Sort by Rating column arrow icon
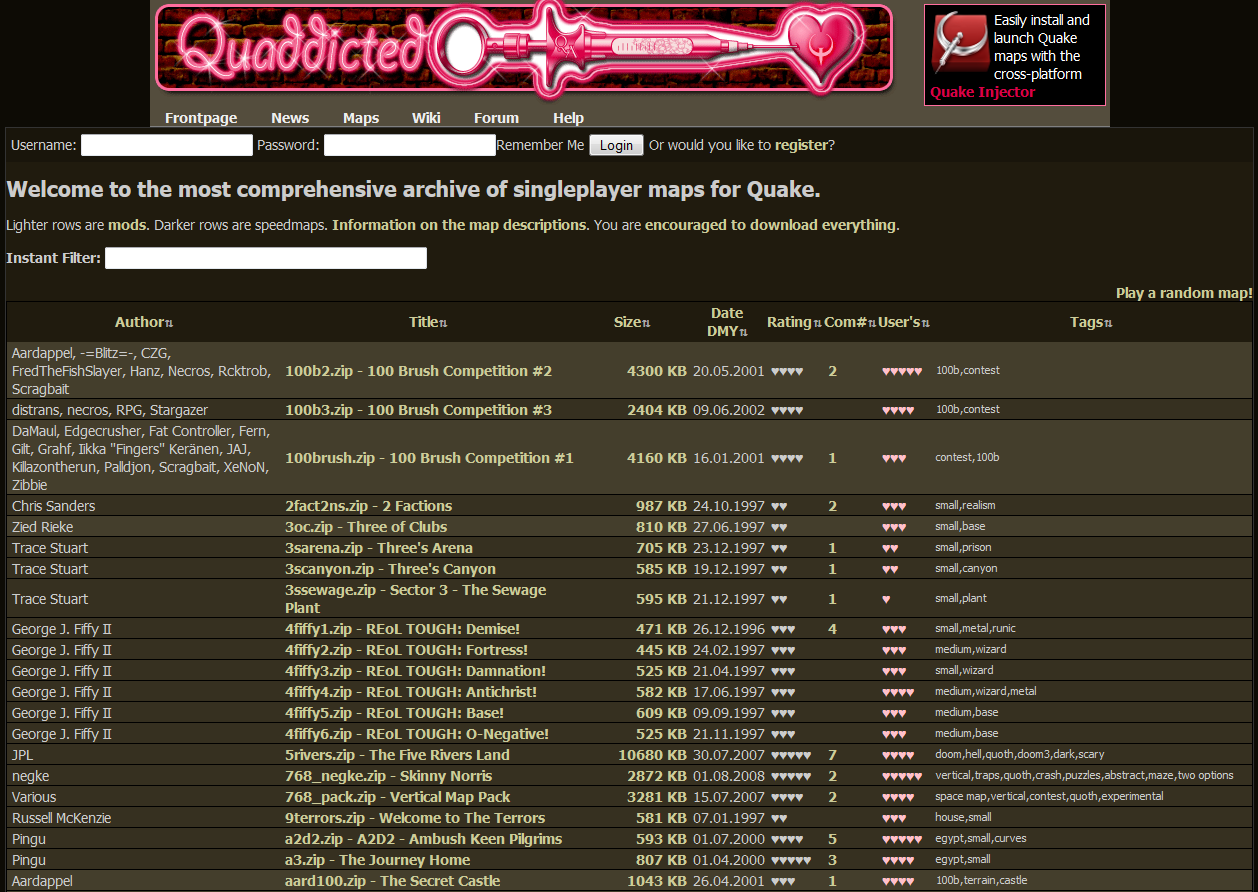 [x=817, y=323]
